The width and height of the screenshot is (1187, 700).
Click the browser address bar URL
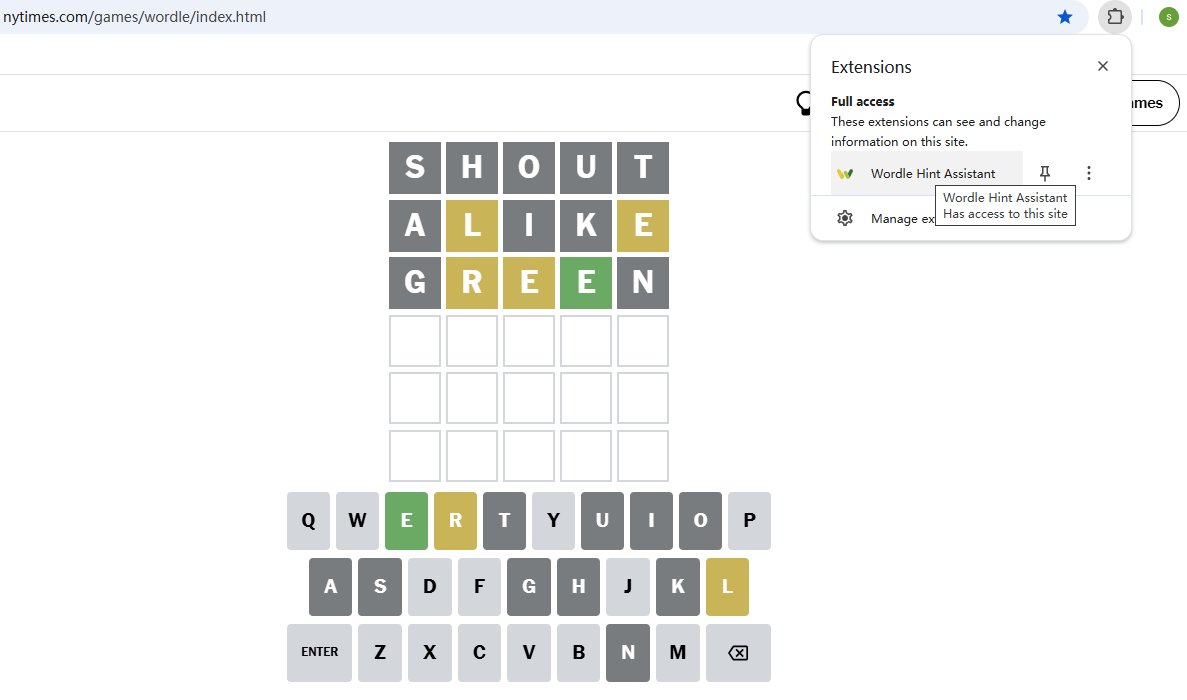pyautogui.click(x=135, y=17)
